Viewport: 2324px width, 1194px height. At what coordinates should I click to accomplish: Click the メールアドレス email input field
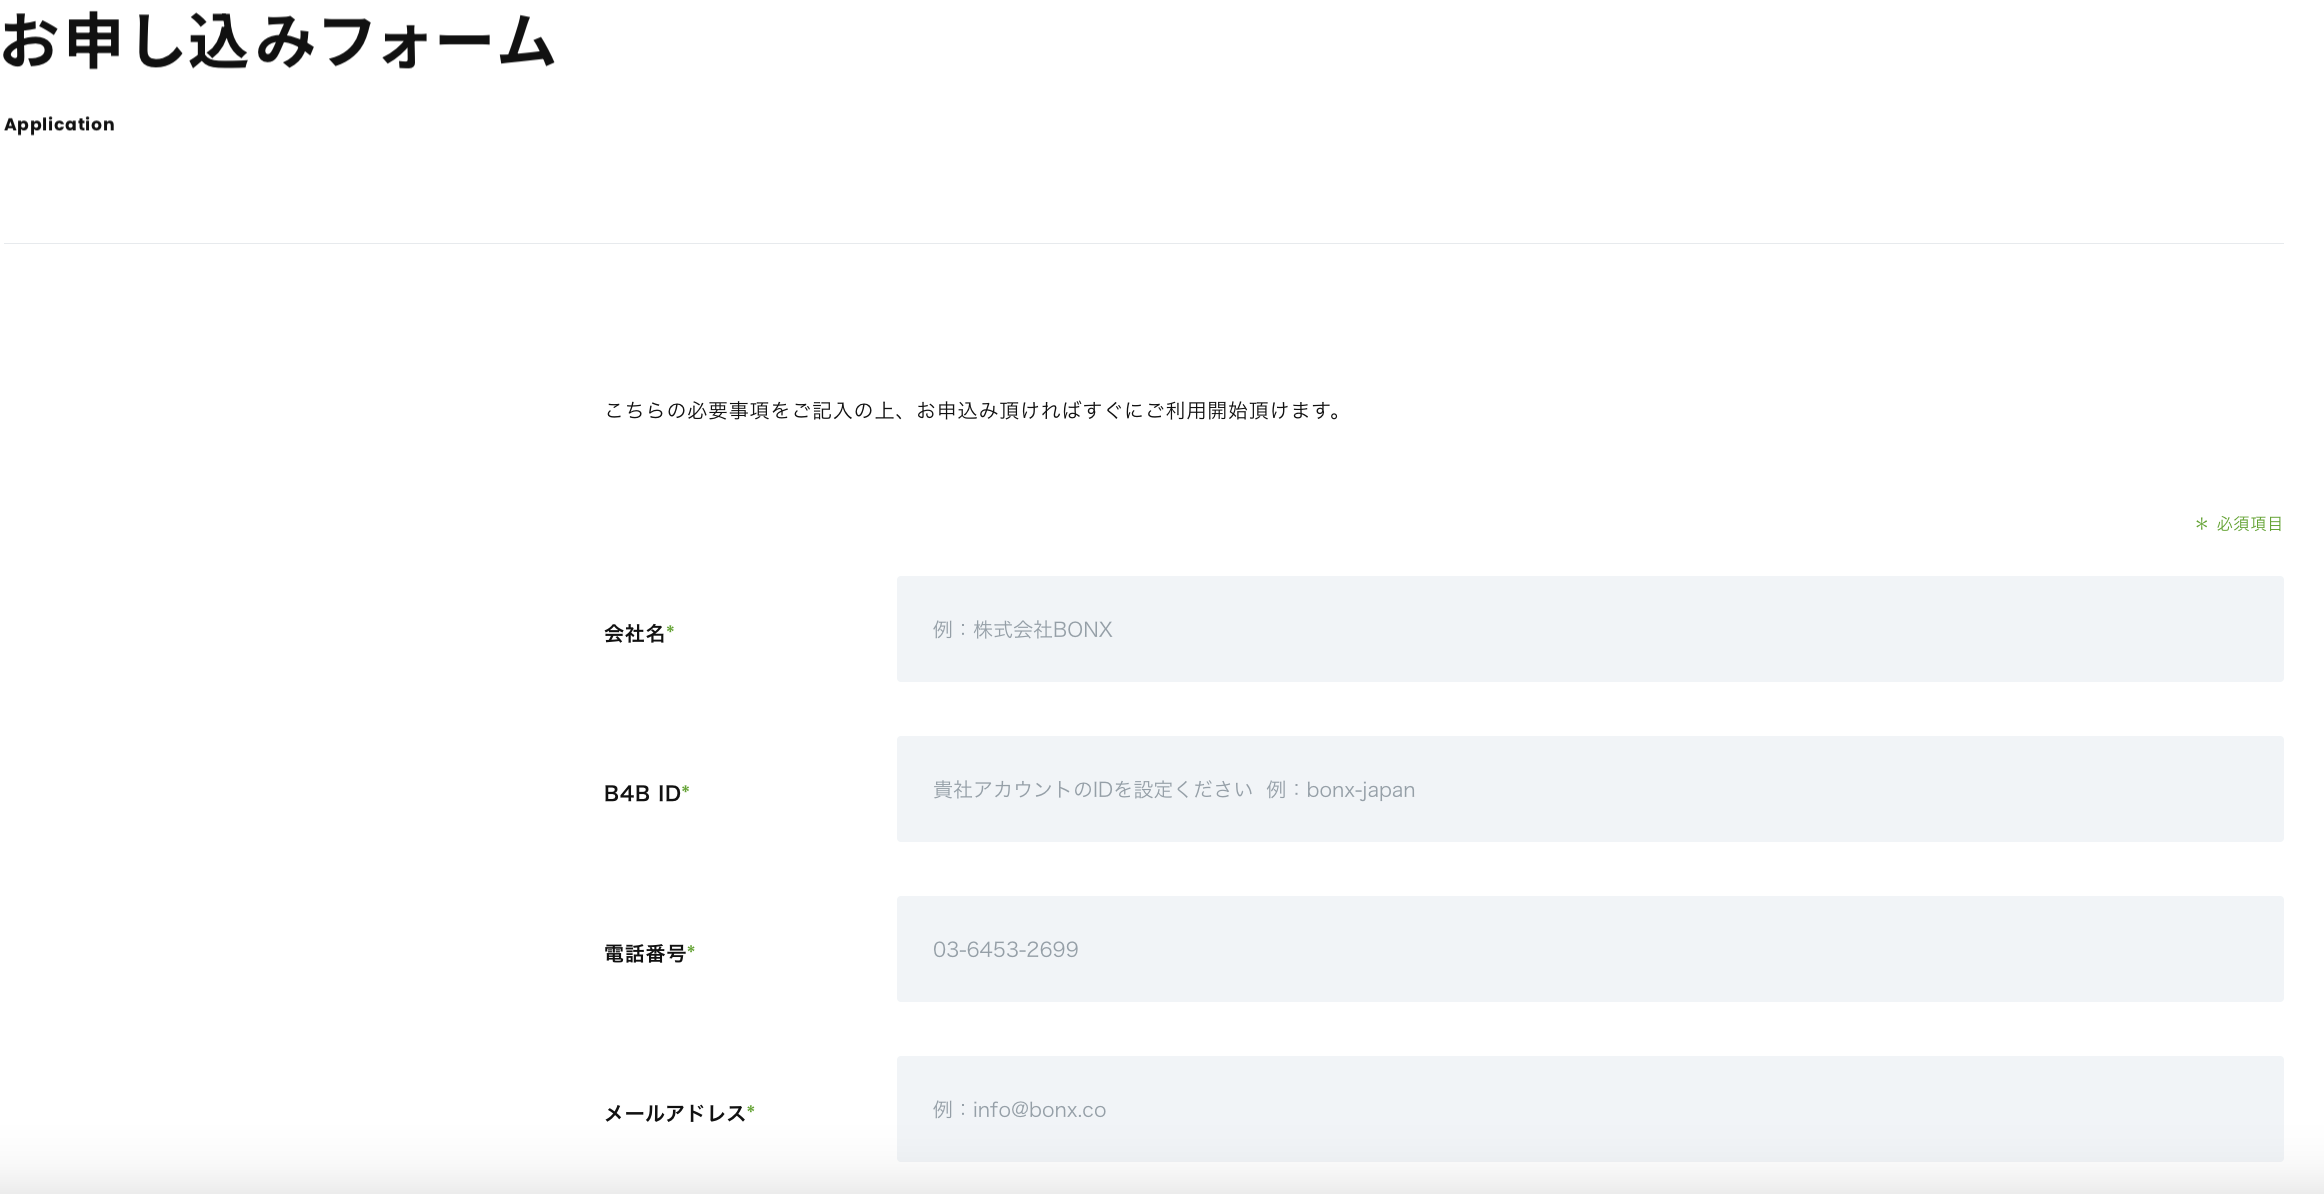coord(1590,1109)
